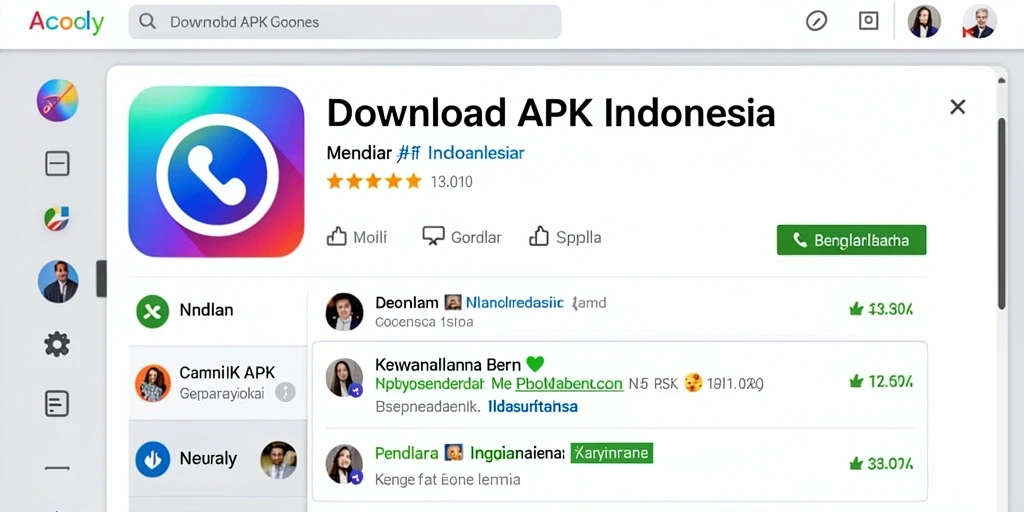Click the magnifier icon in the search bar
The image size is (1024, 512).
(148, 22)
